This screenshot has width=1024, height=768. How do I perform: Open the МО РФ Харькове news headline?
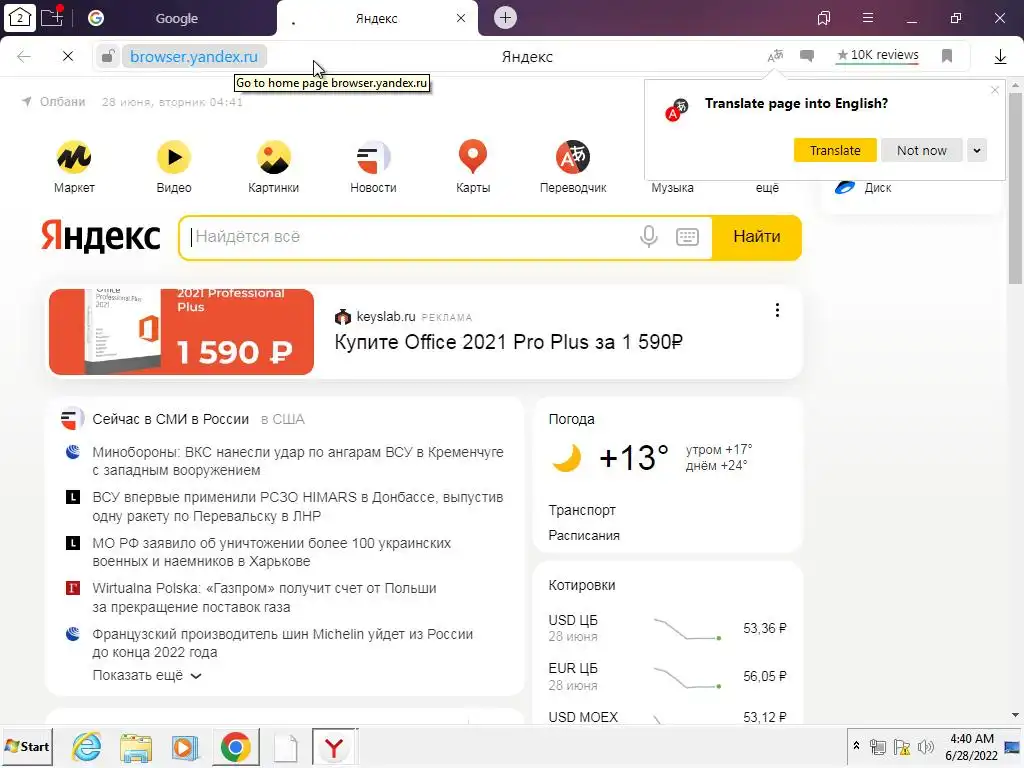272,552
